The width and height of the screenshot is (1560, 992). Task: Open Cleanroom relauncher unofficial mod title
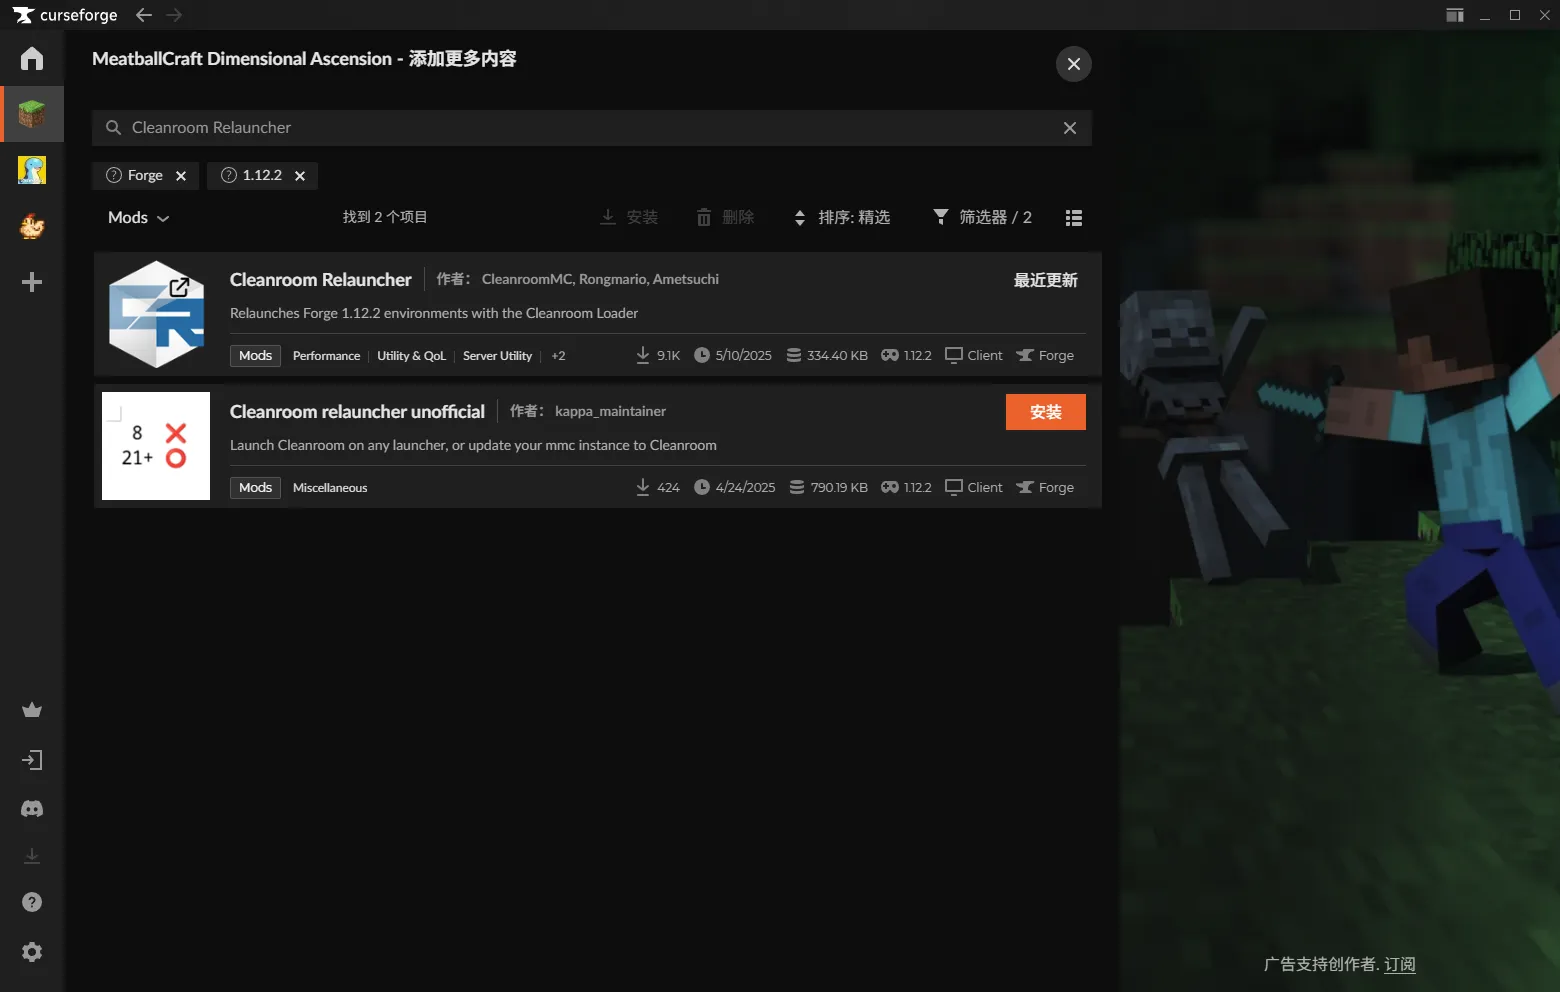click(x=357, y=412)
